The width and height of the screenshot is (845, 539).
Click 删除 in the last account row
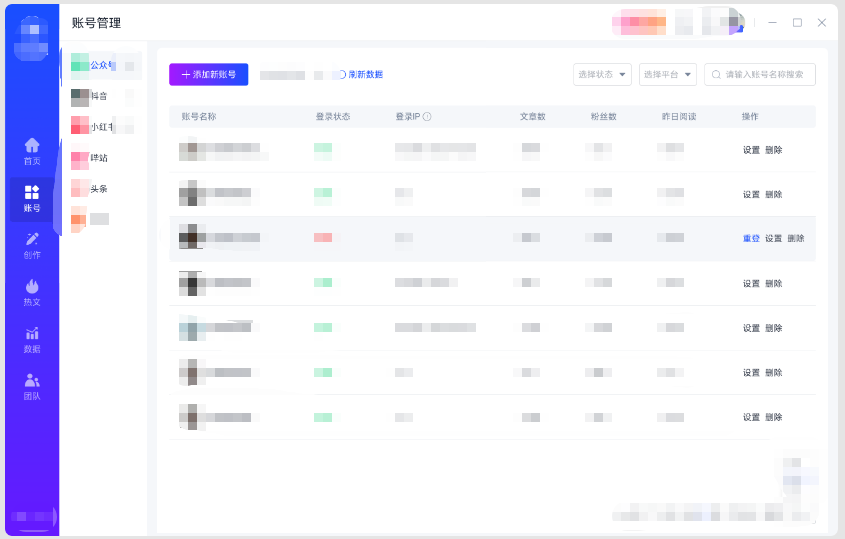pos(774,417)
